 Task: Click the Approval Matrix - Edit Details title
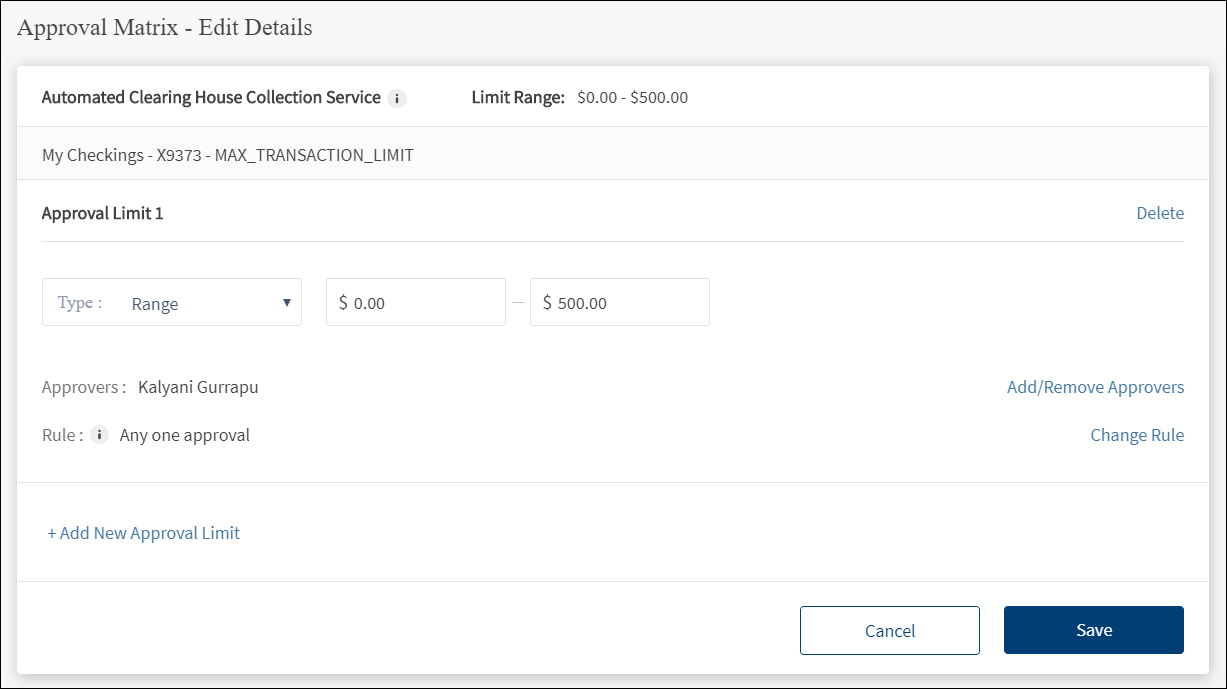tap(165, 28)
